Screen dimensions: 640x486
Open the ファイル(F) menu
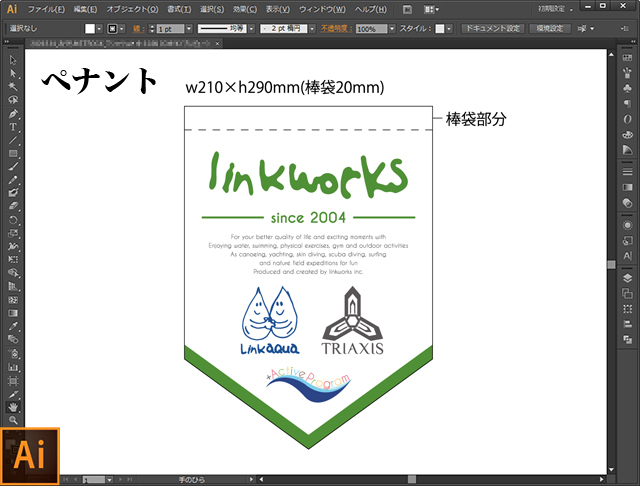coord(46,9)
